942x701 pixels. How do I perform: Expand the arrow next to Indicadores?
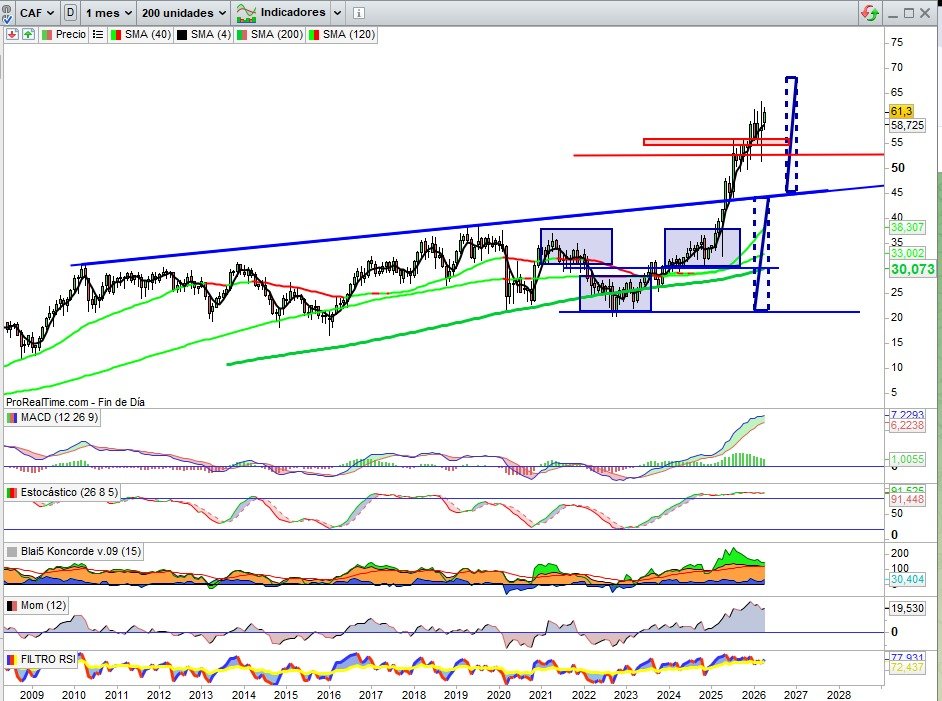click(338, 13)
